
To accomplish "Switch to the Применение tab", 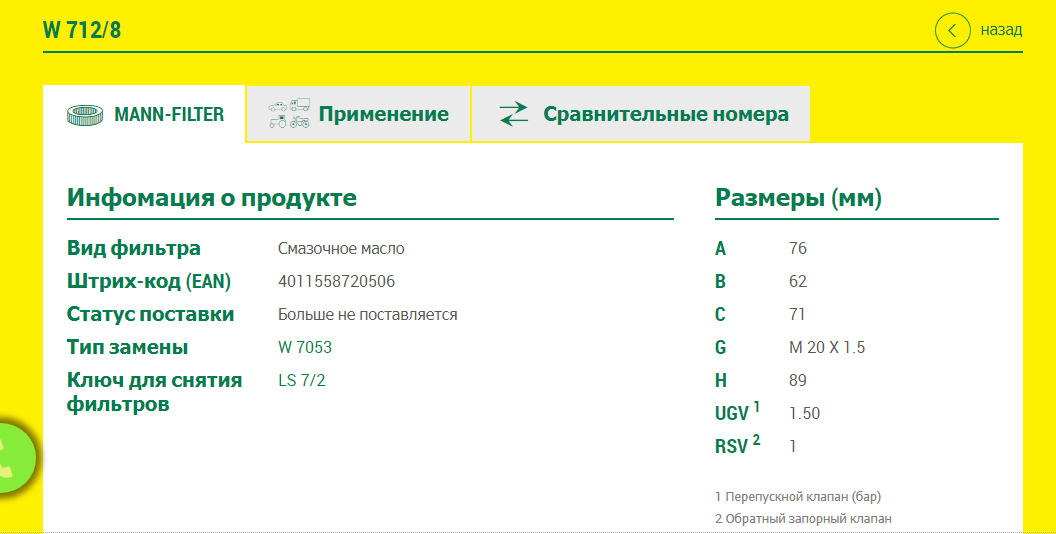I will 358,114.
